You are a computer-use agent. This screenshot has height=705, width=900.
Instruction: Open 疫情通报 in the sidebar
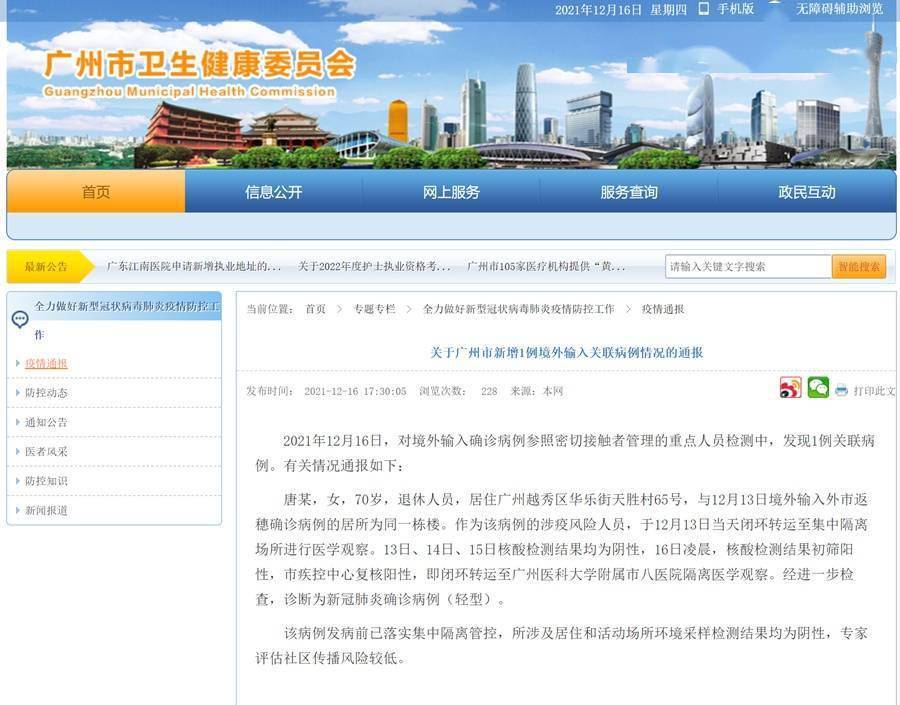(x=46, y=363)
